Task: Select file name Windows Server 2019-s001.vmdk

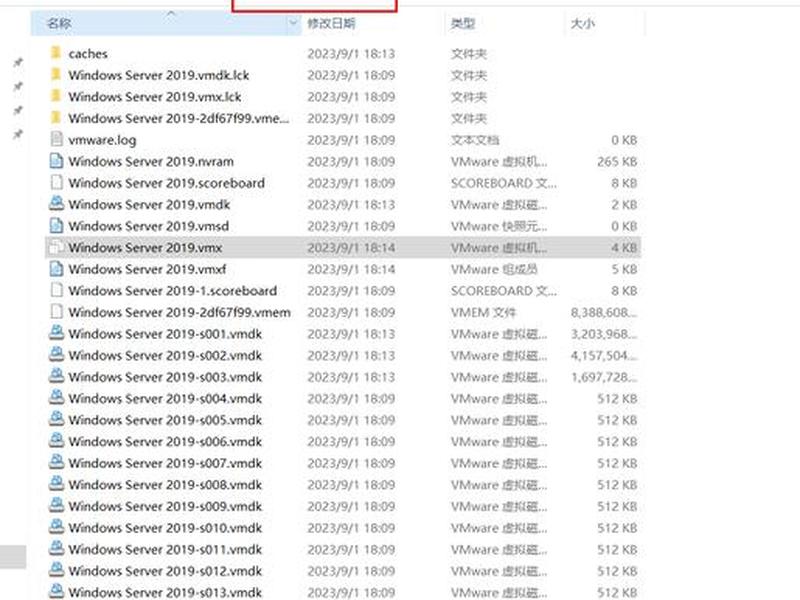Action: pos(165,334)
